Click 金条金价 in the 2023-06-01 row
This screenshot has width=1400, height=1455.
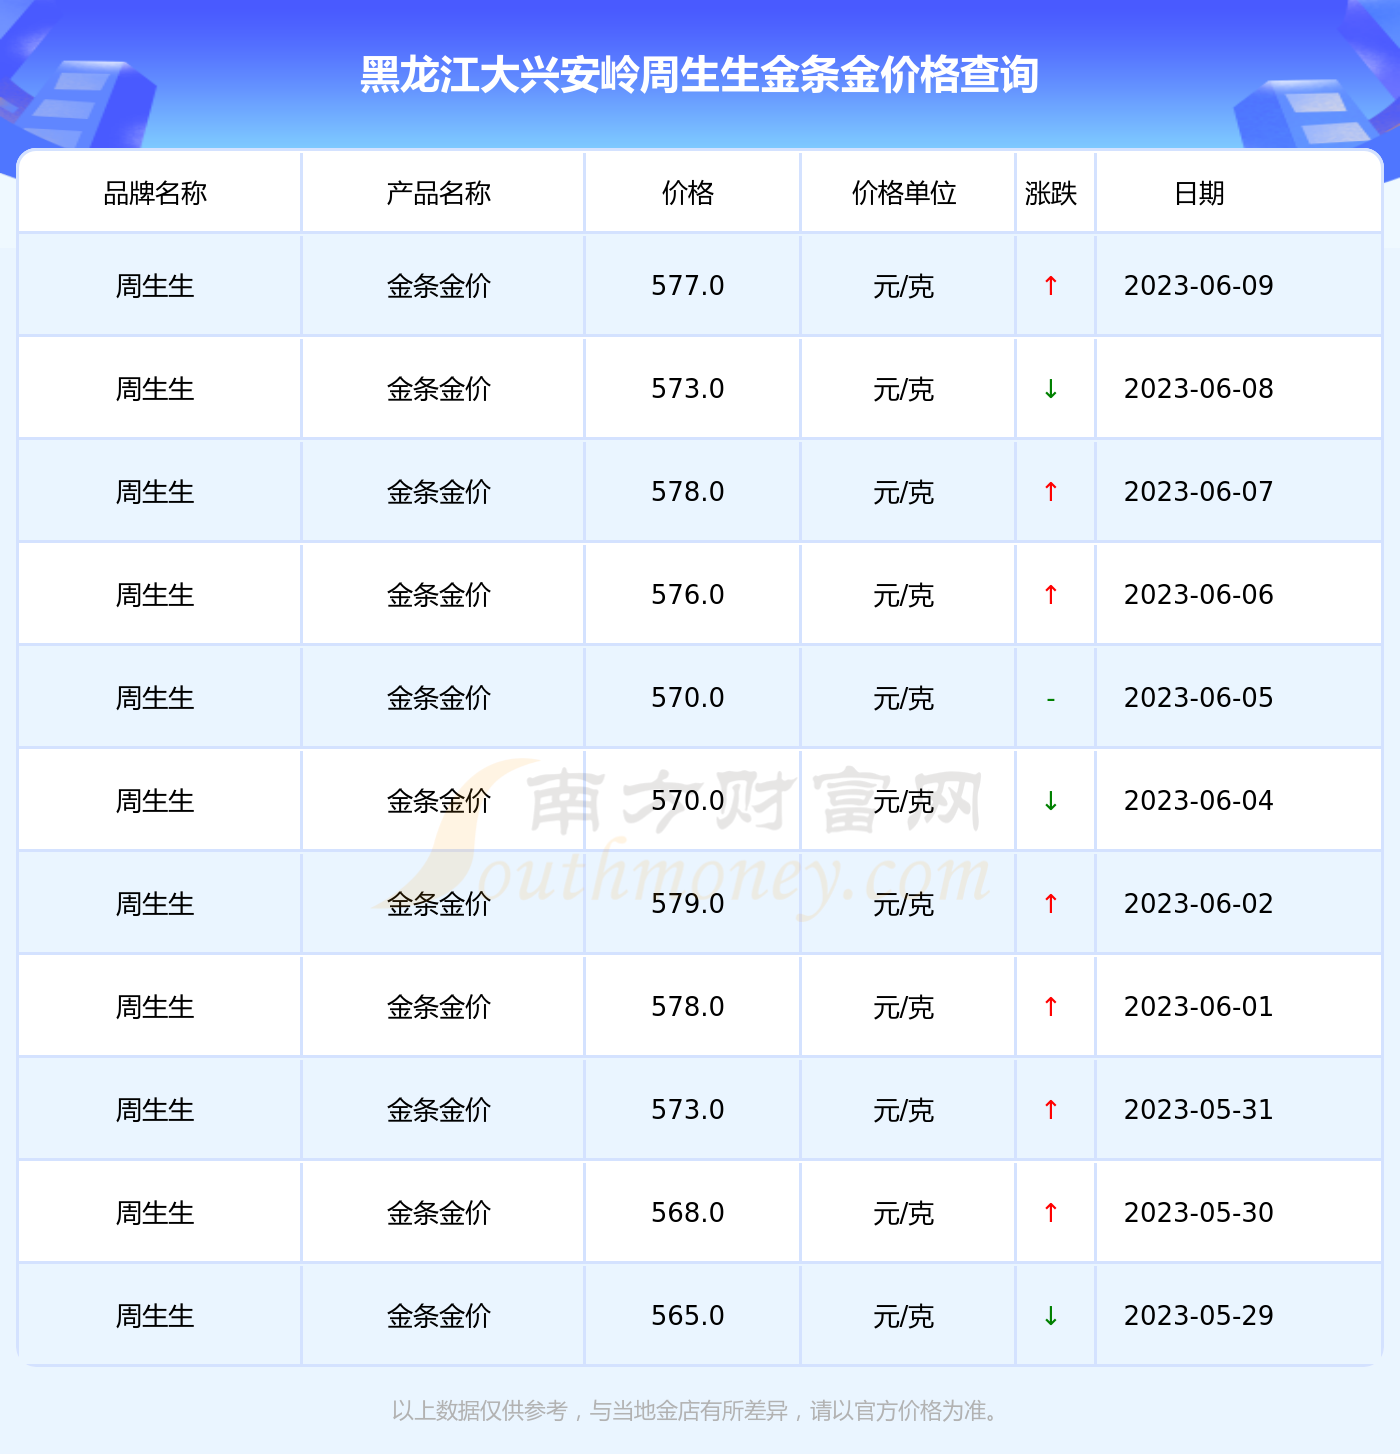439,1007
